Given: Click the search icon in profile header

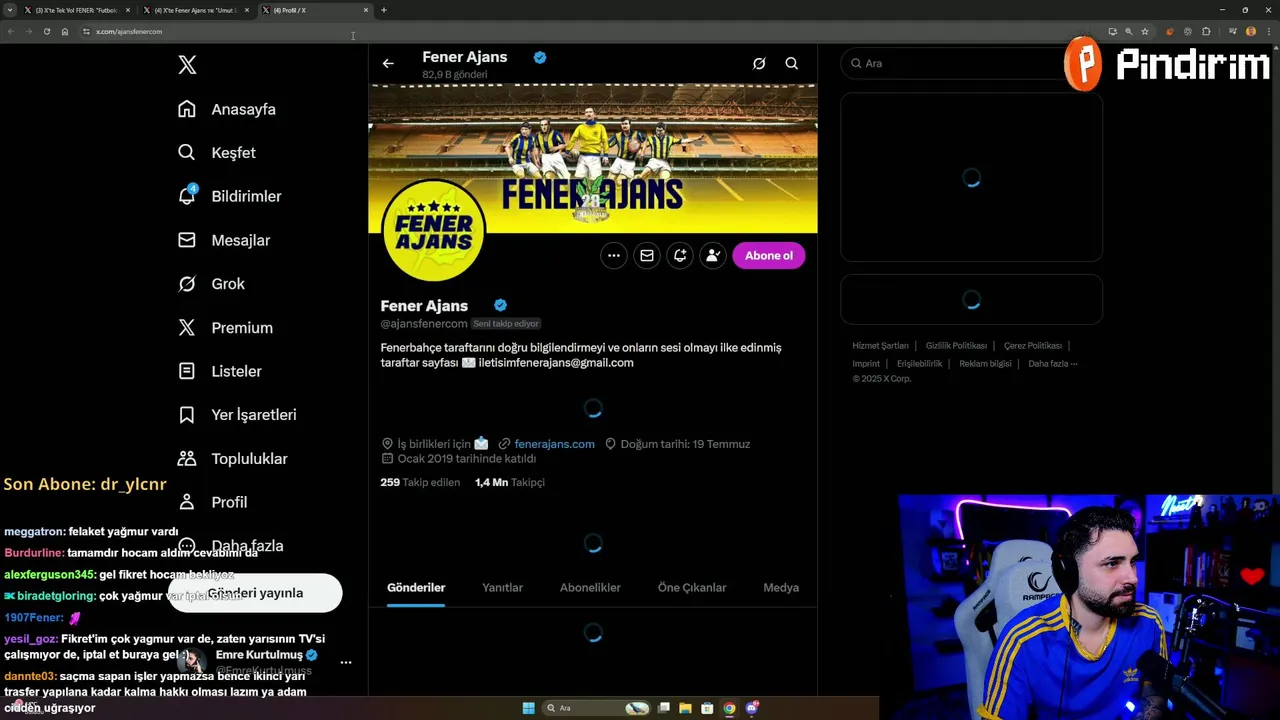Looking at the screenshot, I should tap(791, 63).
